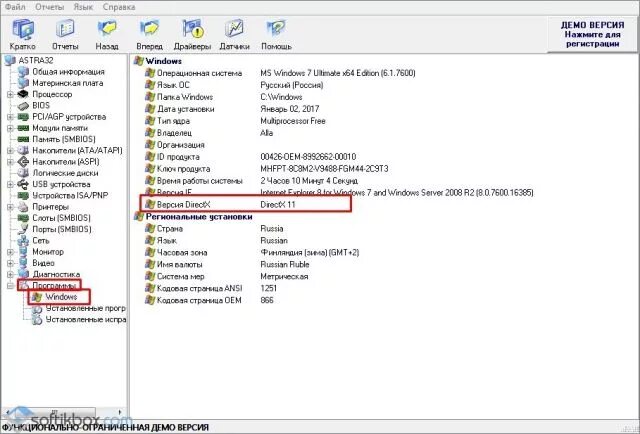
Task: Select Общая информация in tree
Action: pyautogui.click(x=68, y=72)
